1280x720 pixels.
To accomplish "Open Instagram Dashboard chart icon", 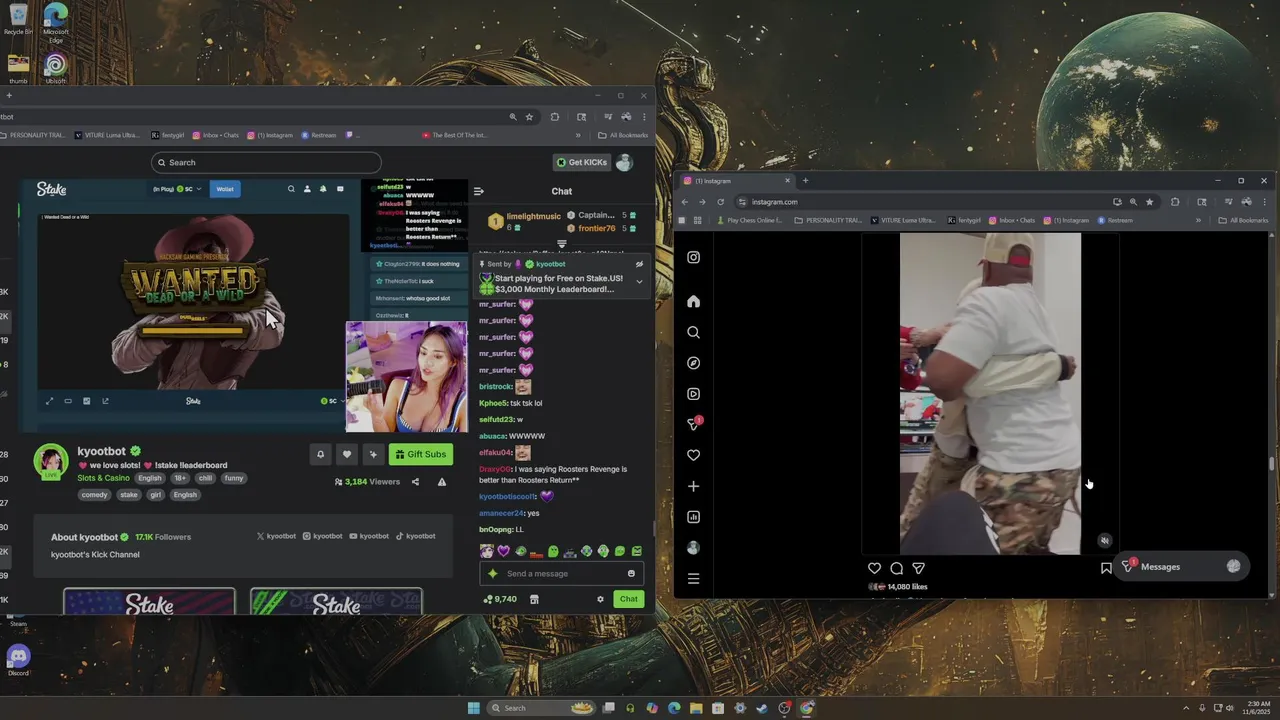I will (693, 517).
